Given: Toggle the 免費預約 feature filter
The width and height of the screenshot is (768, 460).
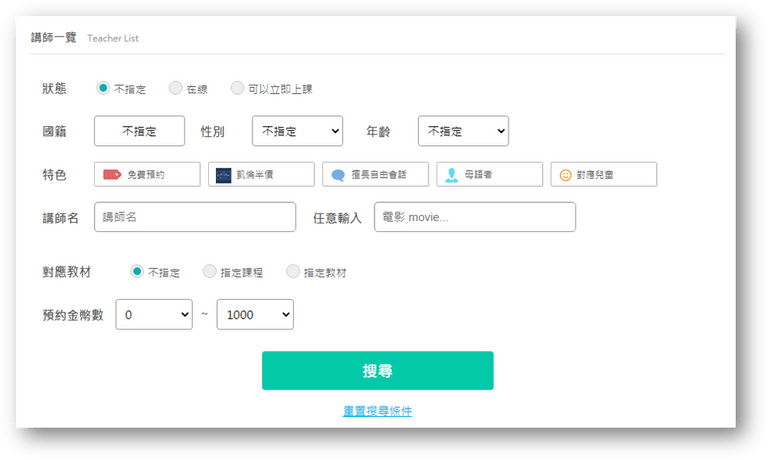Looking at the screenshot, I should [147, 174].
